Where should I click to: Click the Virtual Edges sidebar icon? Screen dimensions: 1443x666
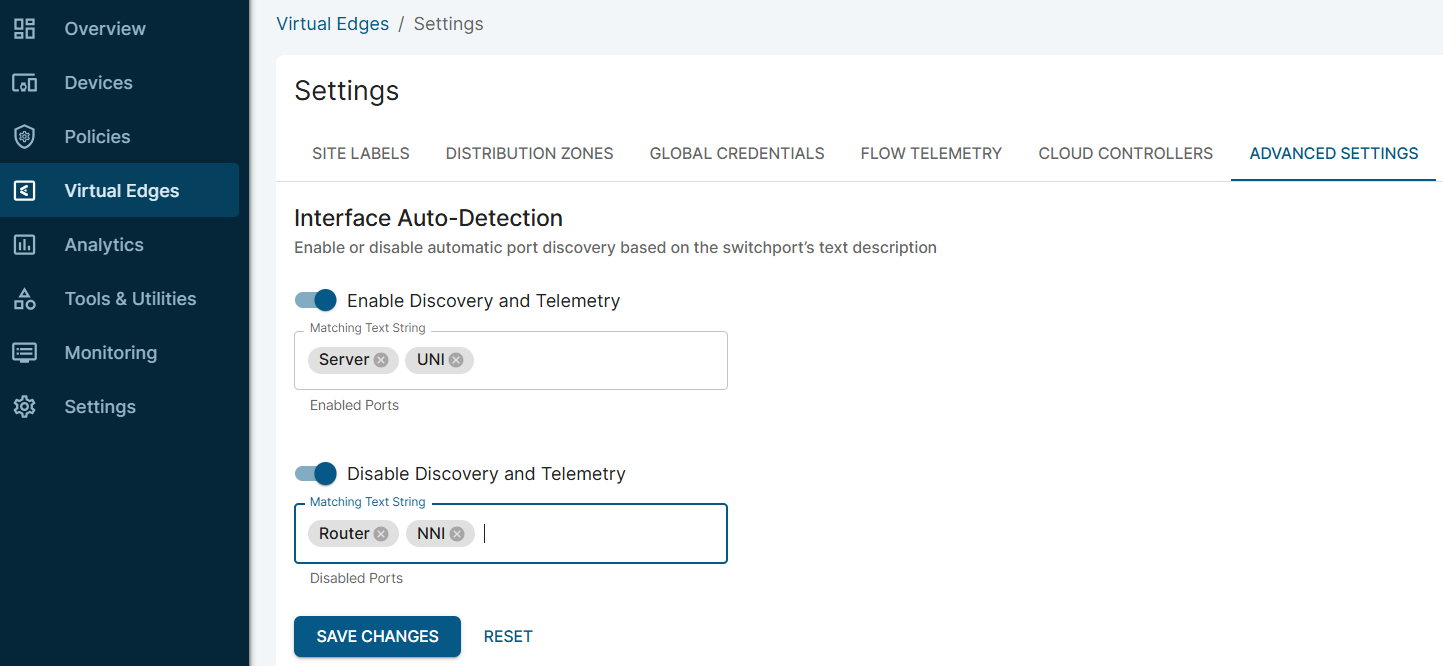(x=25, y=191)
